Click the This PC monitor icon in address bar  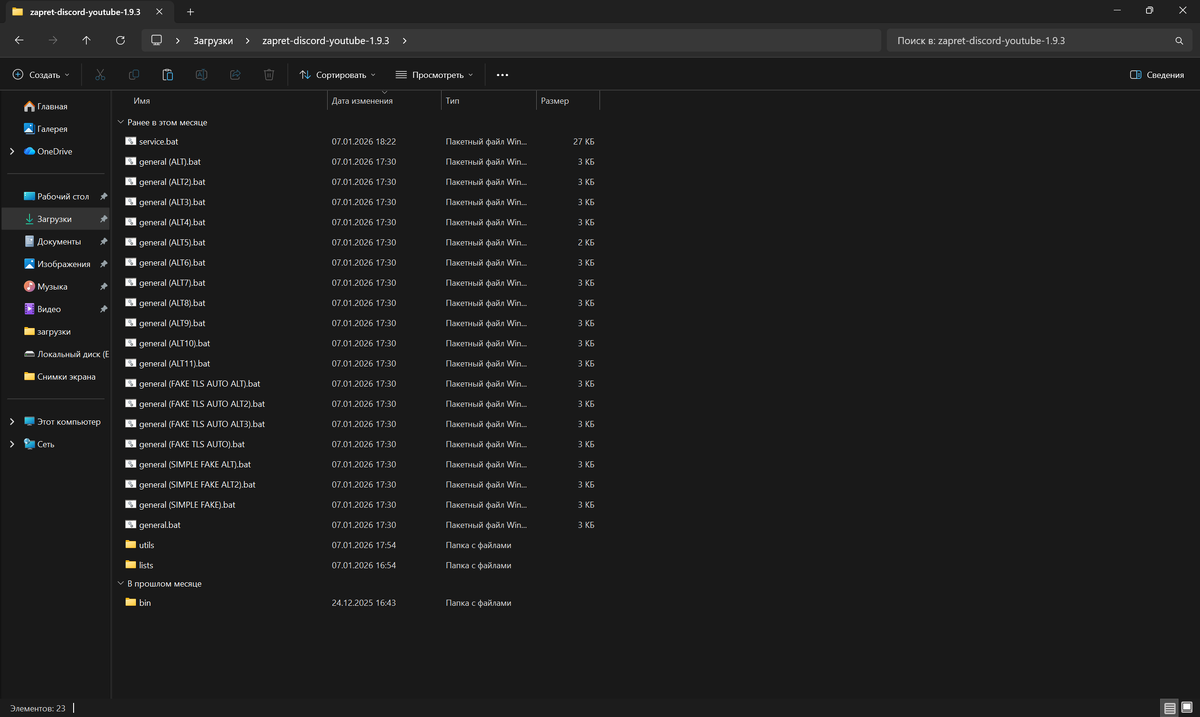pos(156,41)
